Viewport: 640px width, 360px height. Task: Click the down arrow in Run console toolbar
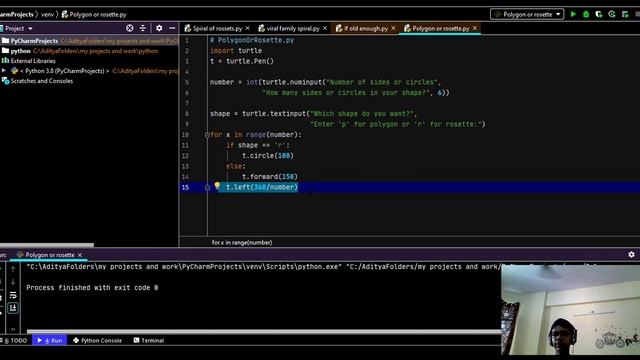pyautogui.click(x=13, y=282)
